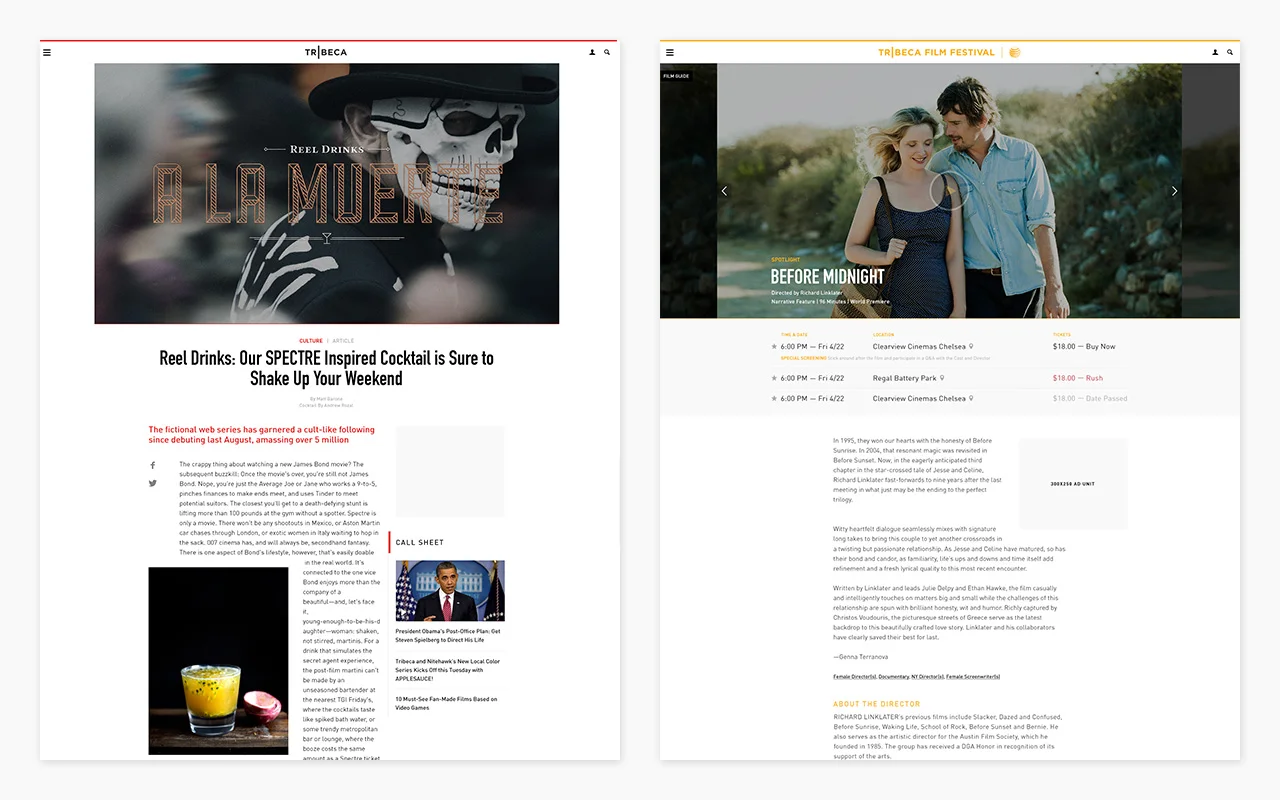Go to previous slide in Before Midnight carousel

click(x=724, y=191)
